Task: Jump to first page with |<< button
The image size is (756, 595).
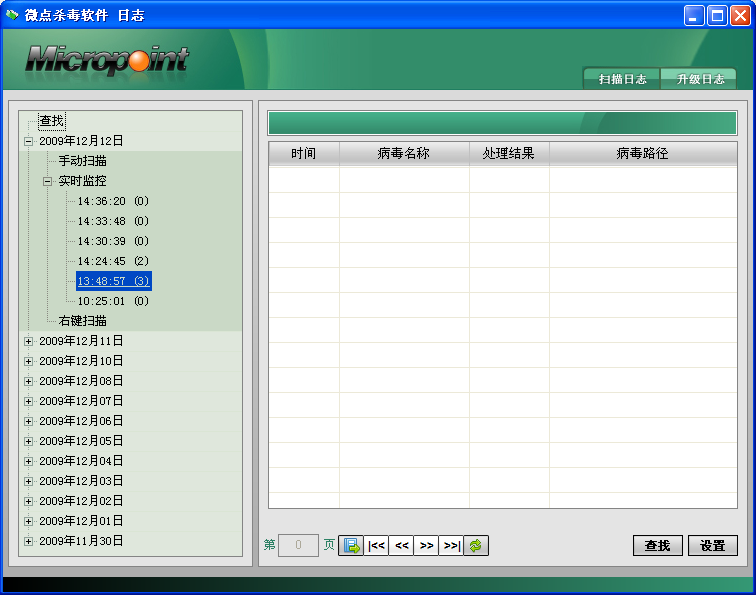Action: tap(376, 545)
